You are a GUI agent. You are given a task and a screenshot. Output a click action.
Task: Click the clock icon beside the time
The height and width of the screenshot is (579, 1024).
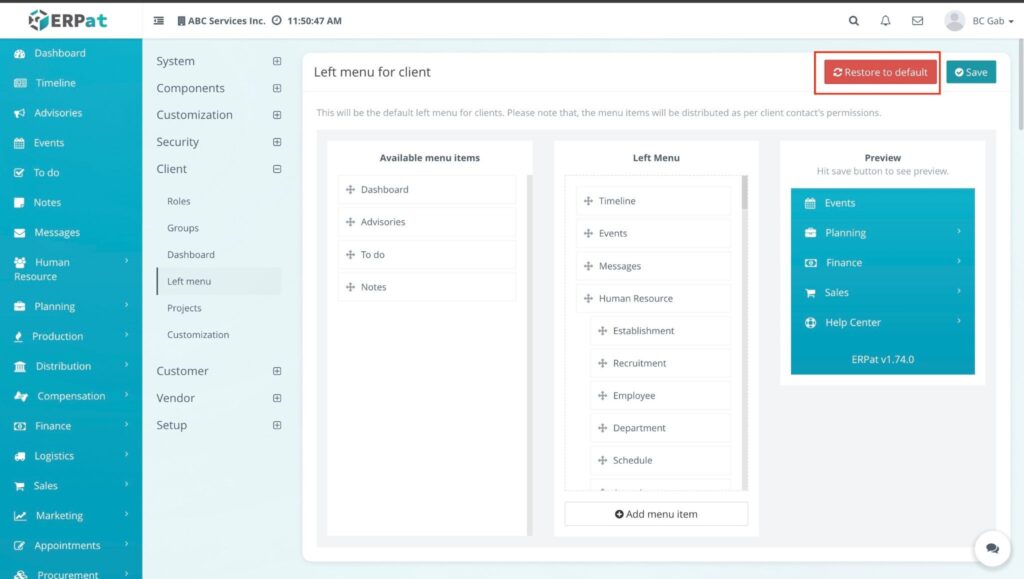(276, 20)
